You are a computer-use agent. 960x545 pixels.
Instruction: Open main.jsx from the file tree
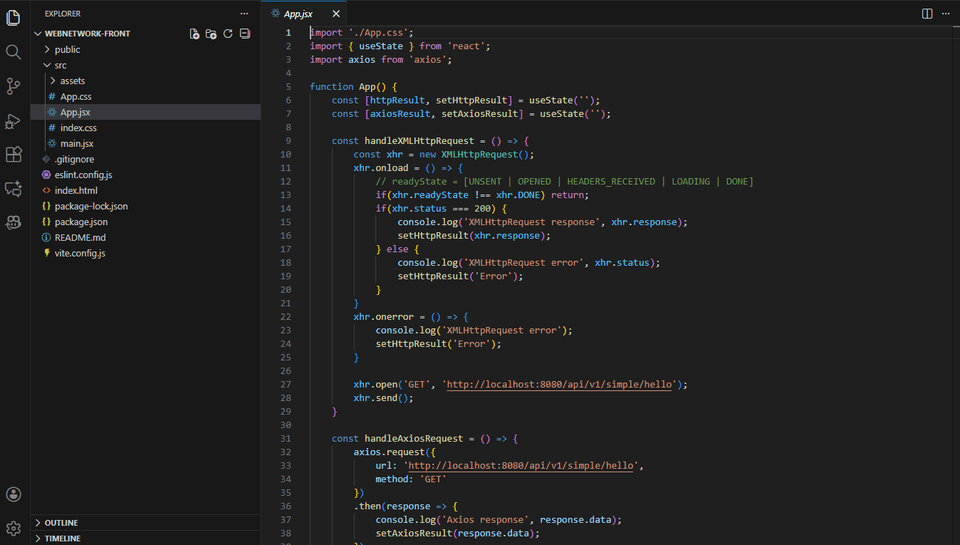click(77, 144)
